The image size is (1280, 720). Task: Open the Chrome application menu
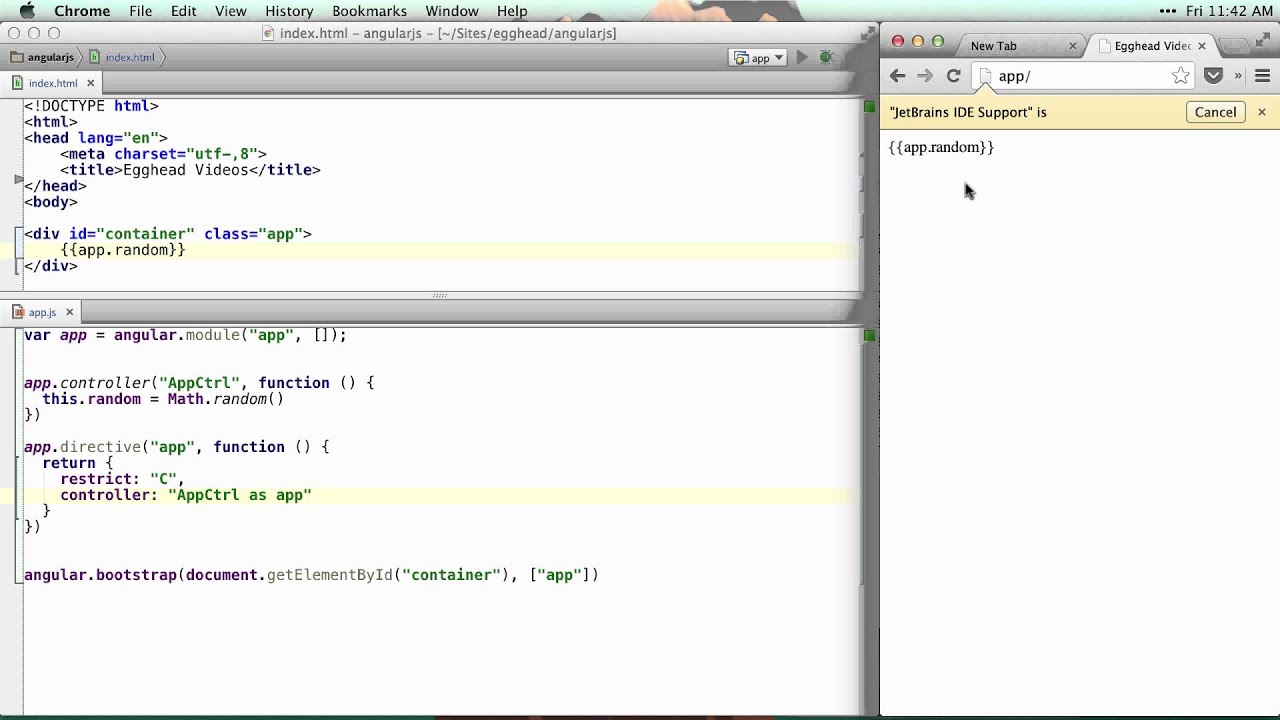coord(82,11)
